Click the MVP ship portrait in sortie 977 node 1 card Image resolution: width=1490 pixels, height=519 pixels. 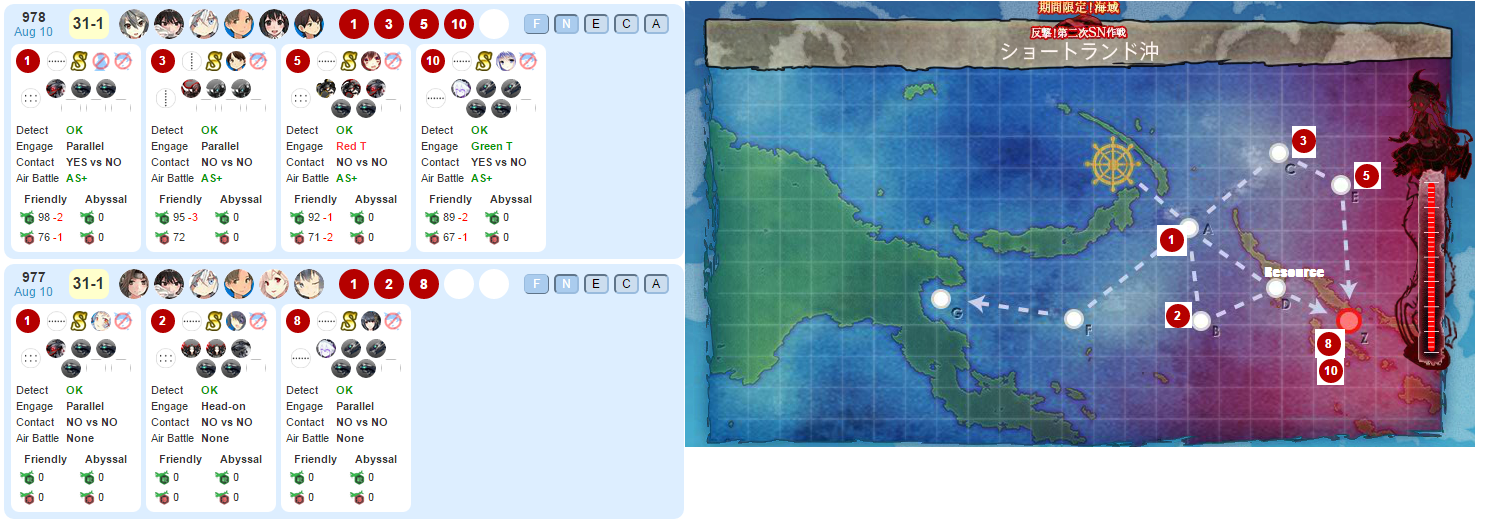point(101,322)
